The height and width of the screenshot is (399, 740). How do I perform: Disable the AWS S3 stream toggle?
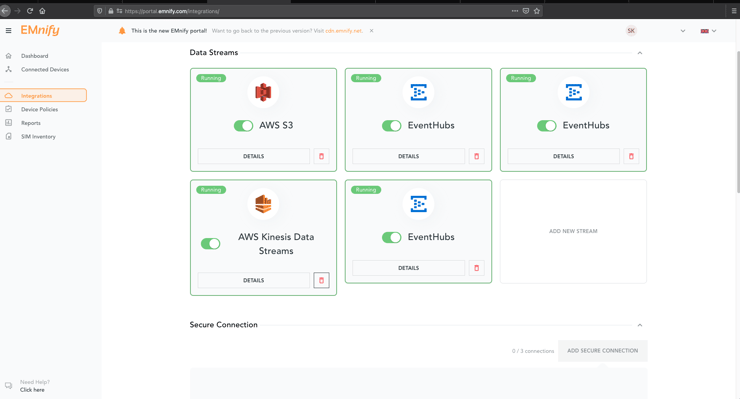[244, 126]
